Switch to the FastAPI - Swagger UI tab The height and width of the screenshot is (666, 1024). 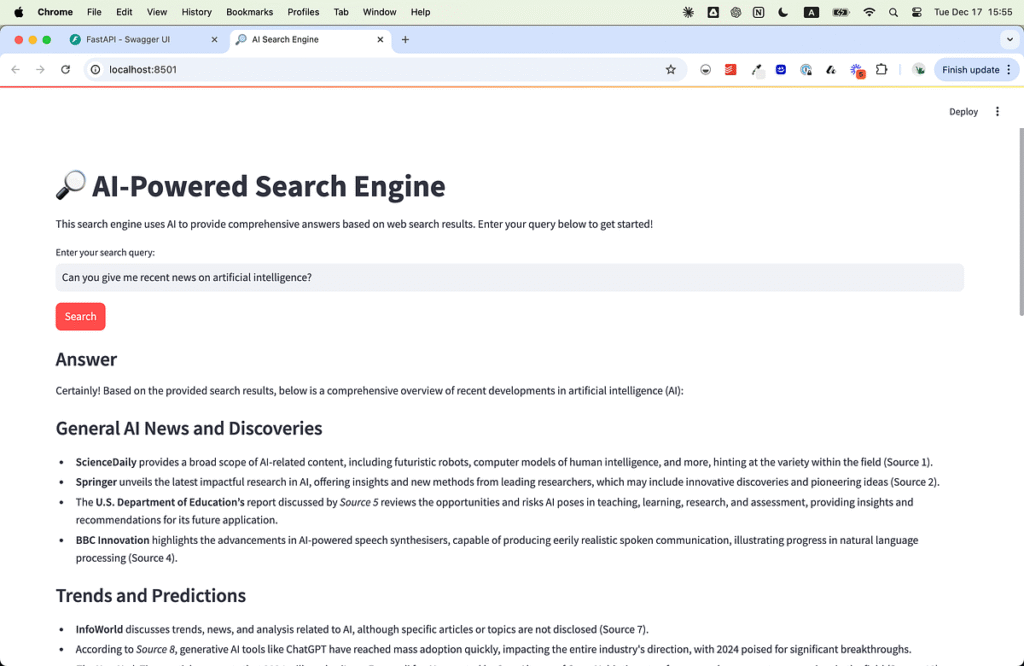click(140, 40)
